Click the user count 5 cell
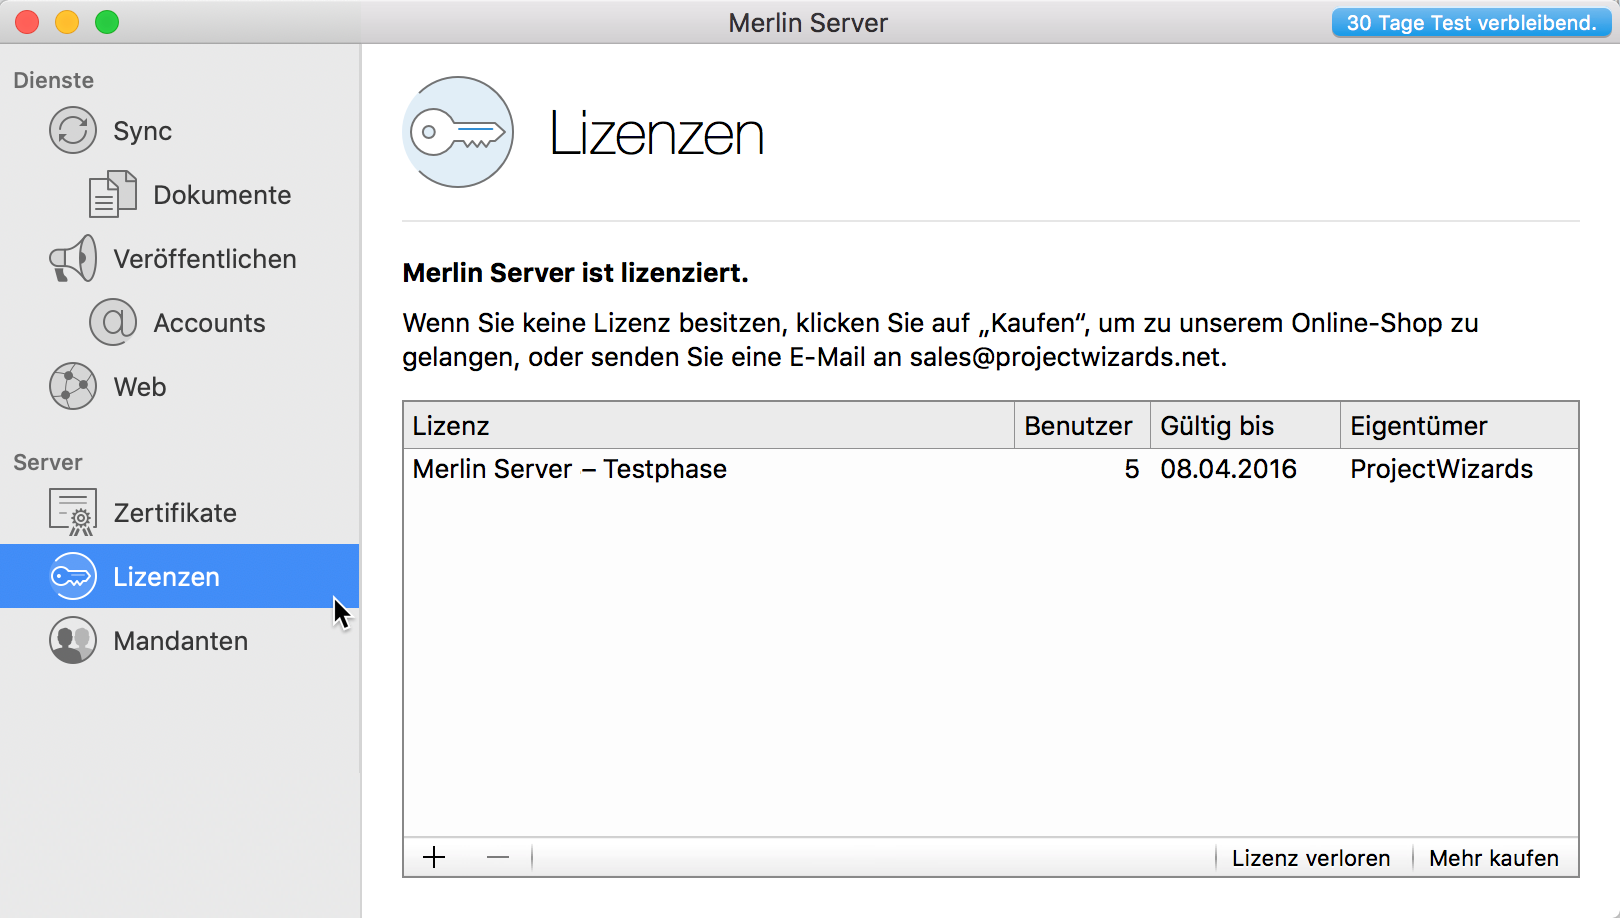 tap(1131, 469)
